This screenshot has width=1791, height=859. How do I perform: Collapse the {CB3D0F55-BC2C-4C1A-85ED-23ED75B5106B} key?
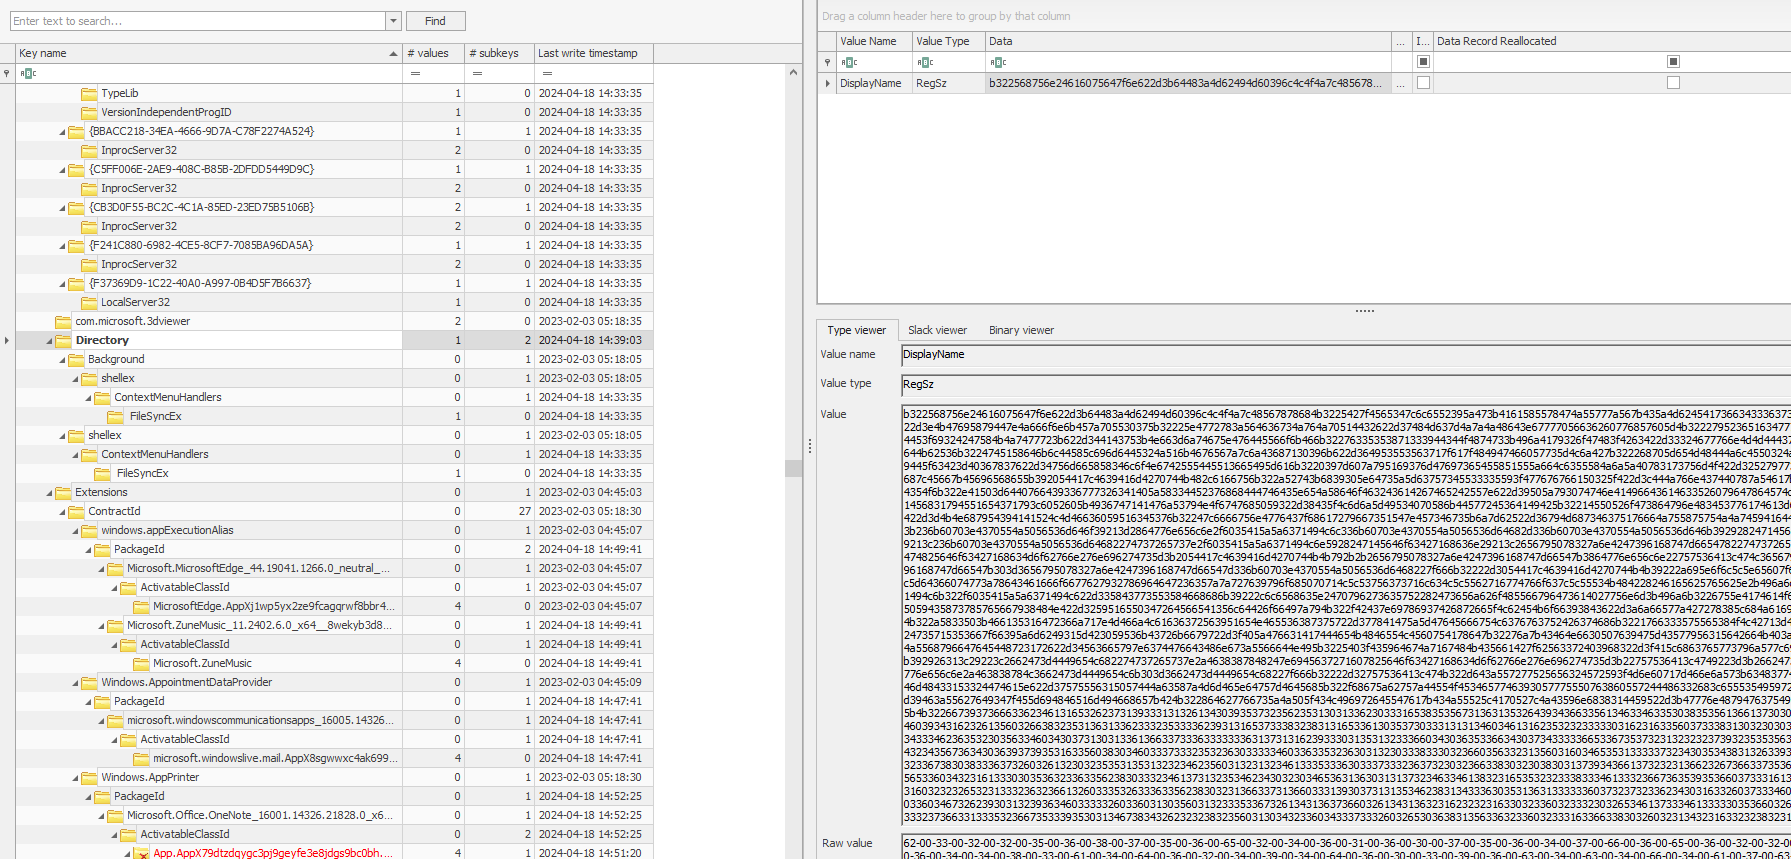click(63, 208)
